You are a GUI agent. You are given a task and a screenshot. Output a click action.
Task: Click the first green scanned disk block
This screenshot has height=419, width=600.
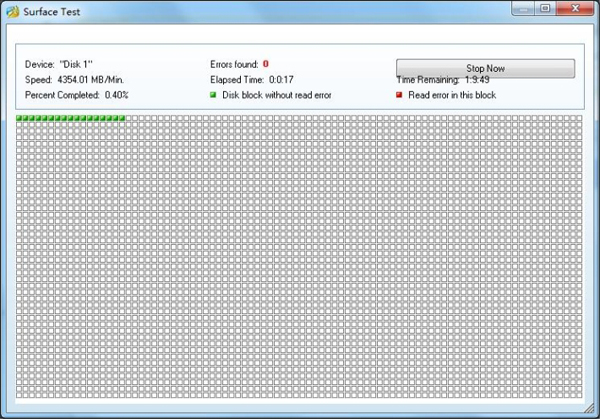[19, 118]
